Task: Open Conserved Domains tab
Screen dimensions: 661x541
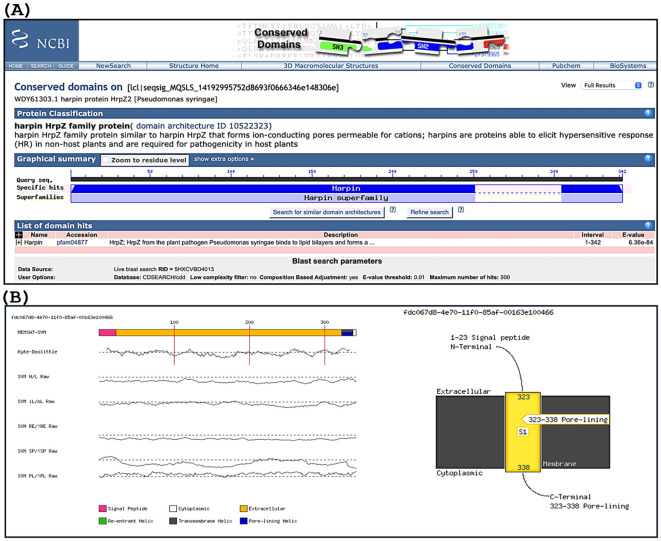Action: (x=480, y=66)
